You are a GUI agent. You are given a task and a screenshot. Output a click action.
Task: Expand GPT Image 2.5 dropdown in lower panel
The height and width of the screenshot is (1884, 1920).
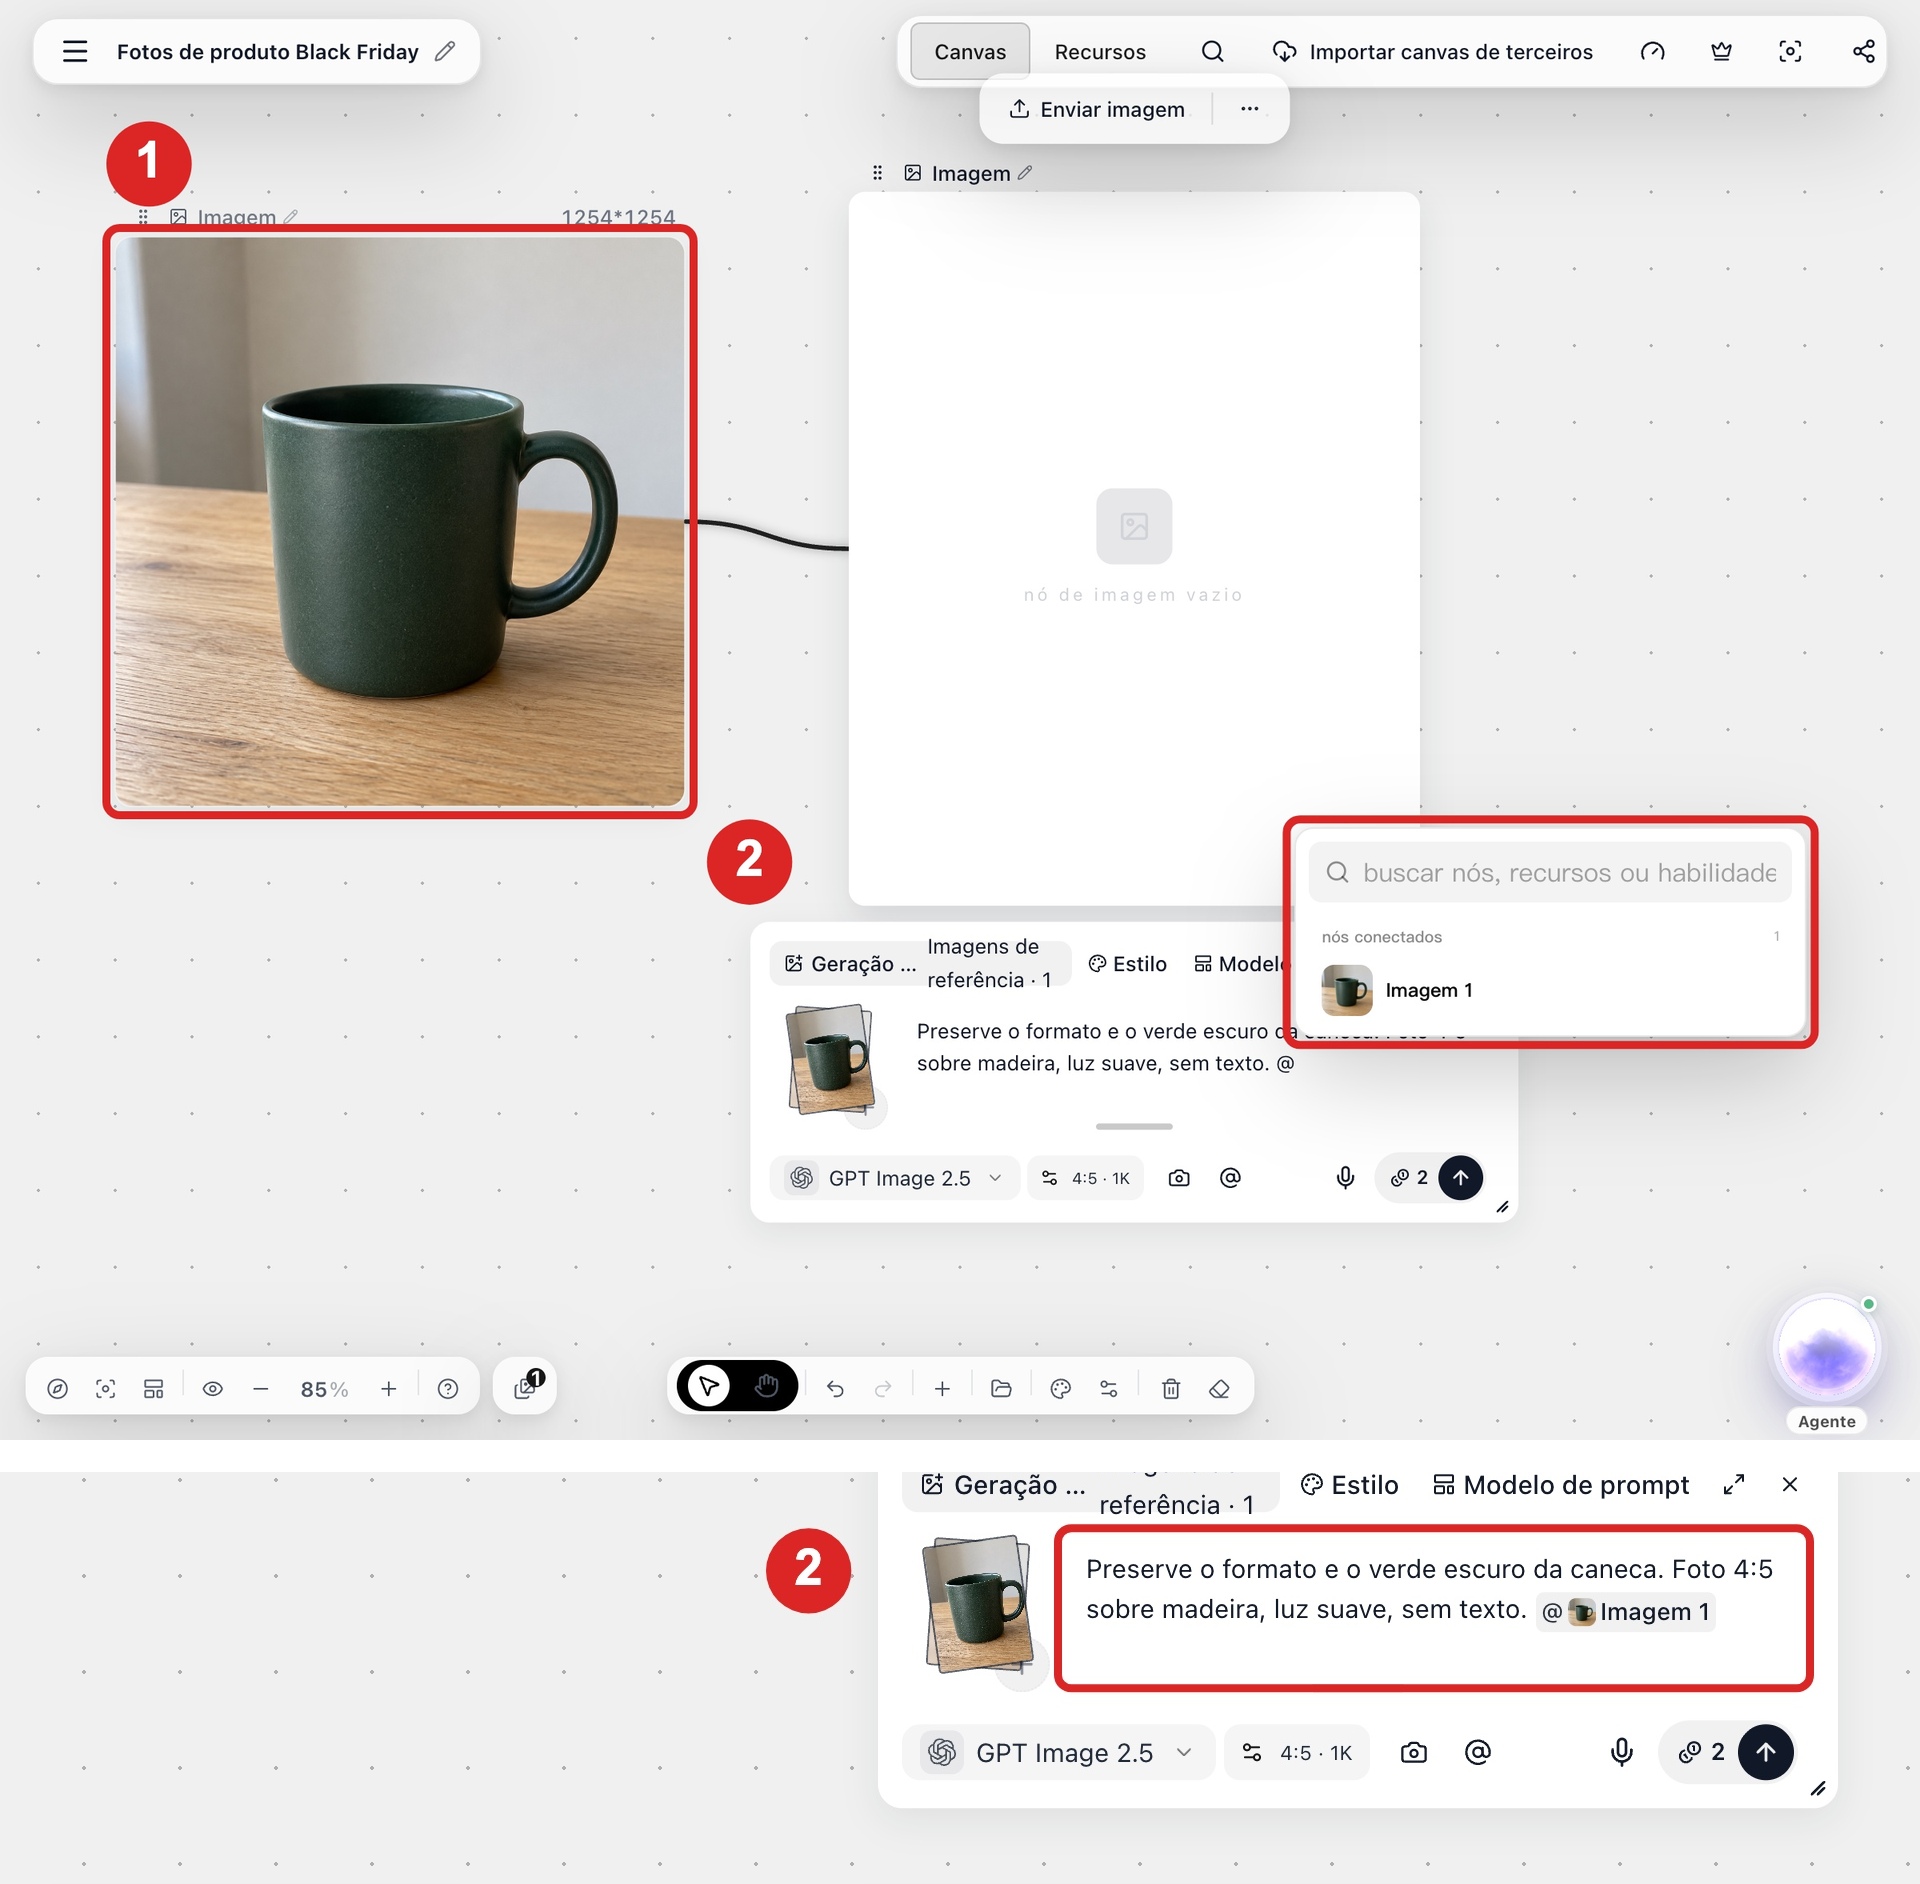click(1060, 1752)
